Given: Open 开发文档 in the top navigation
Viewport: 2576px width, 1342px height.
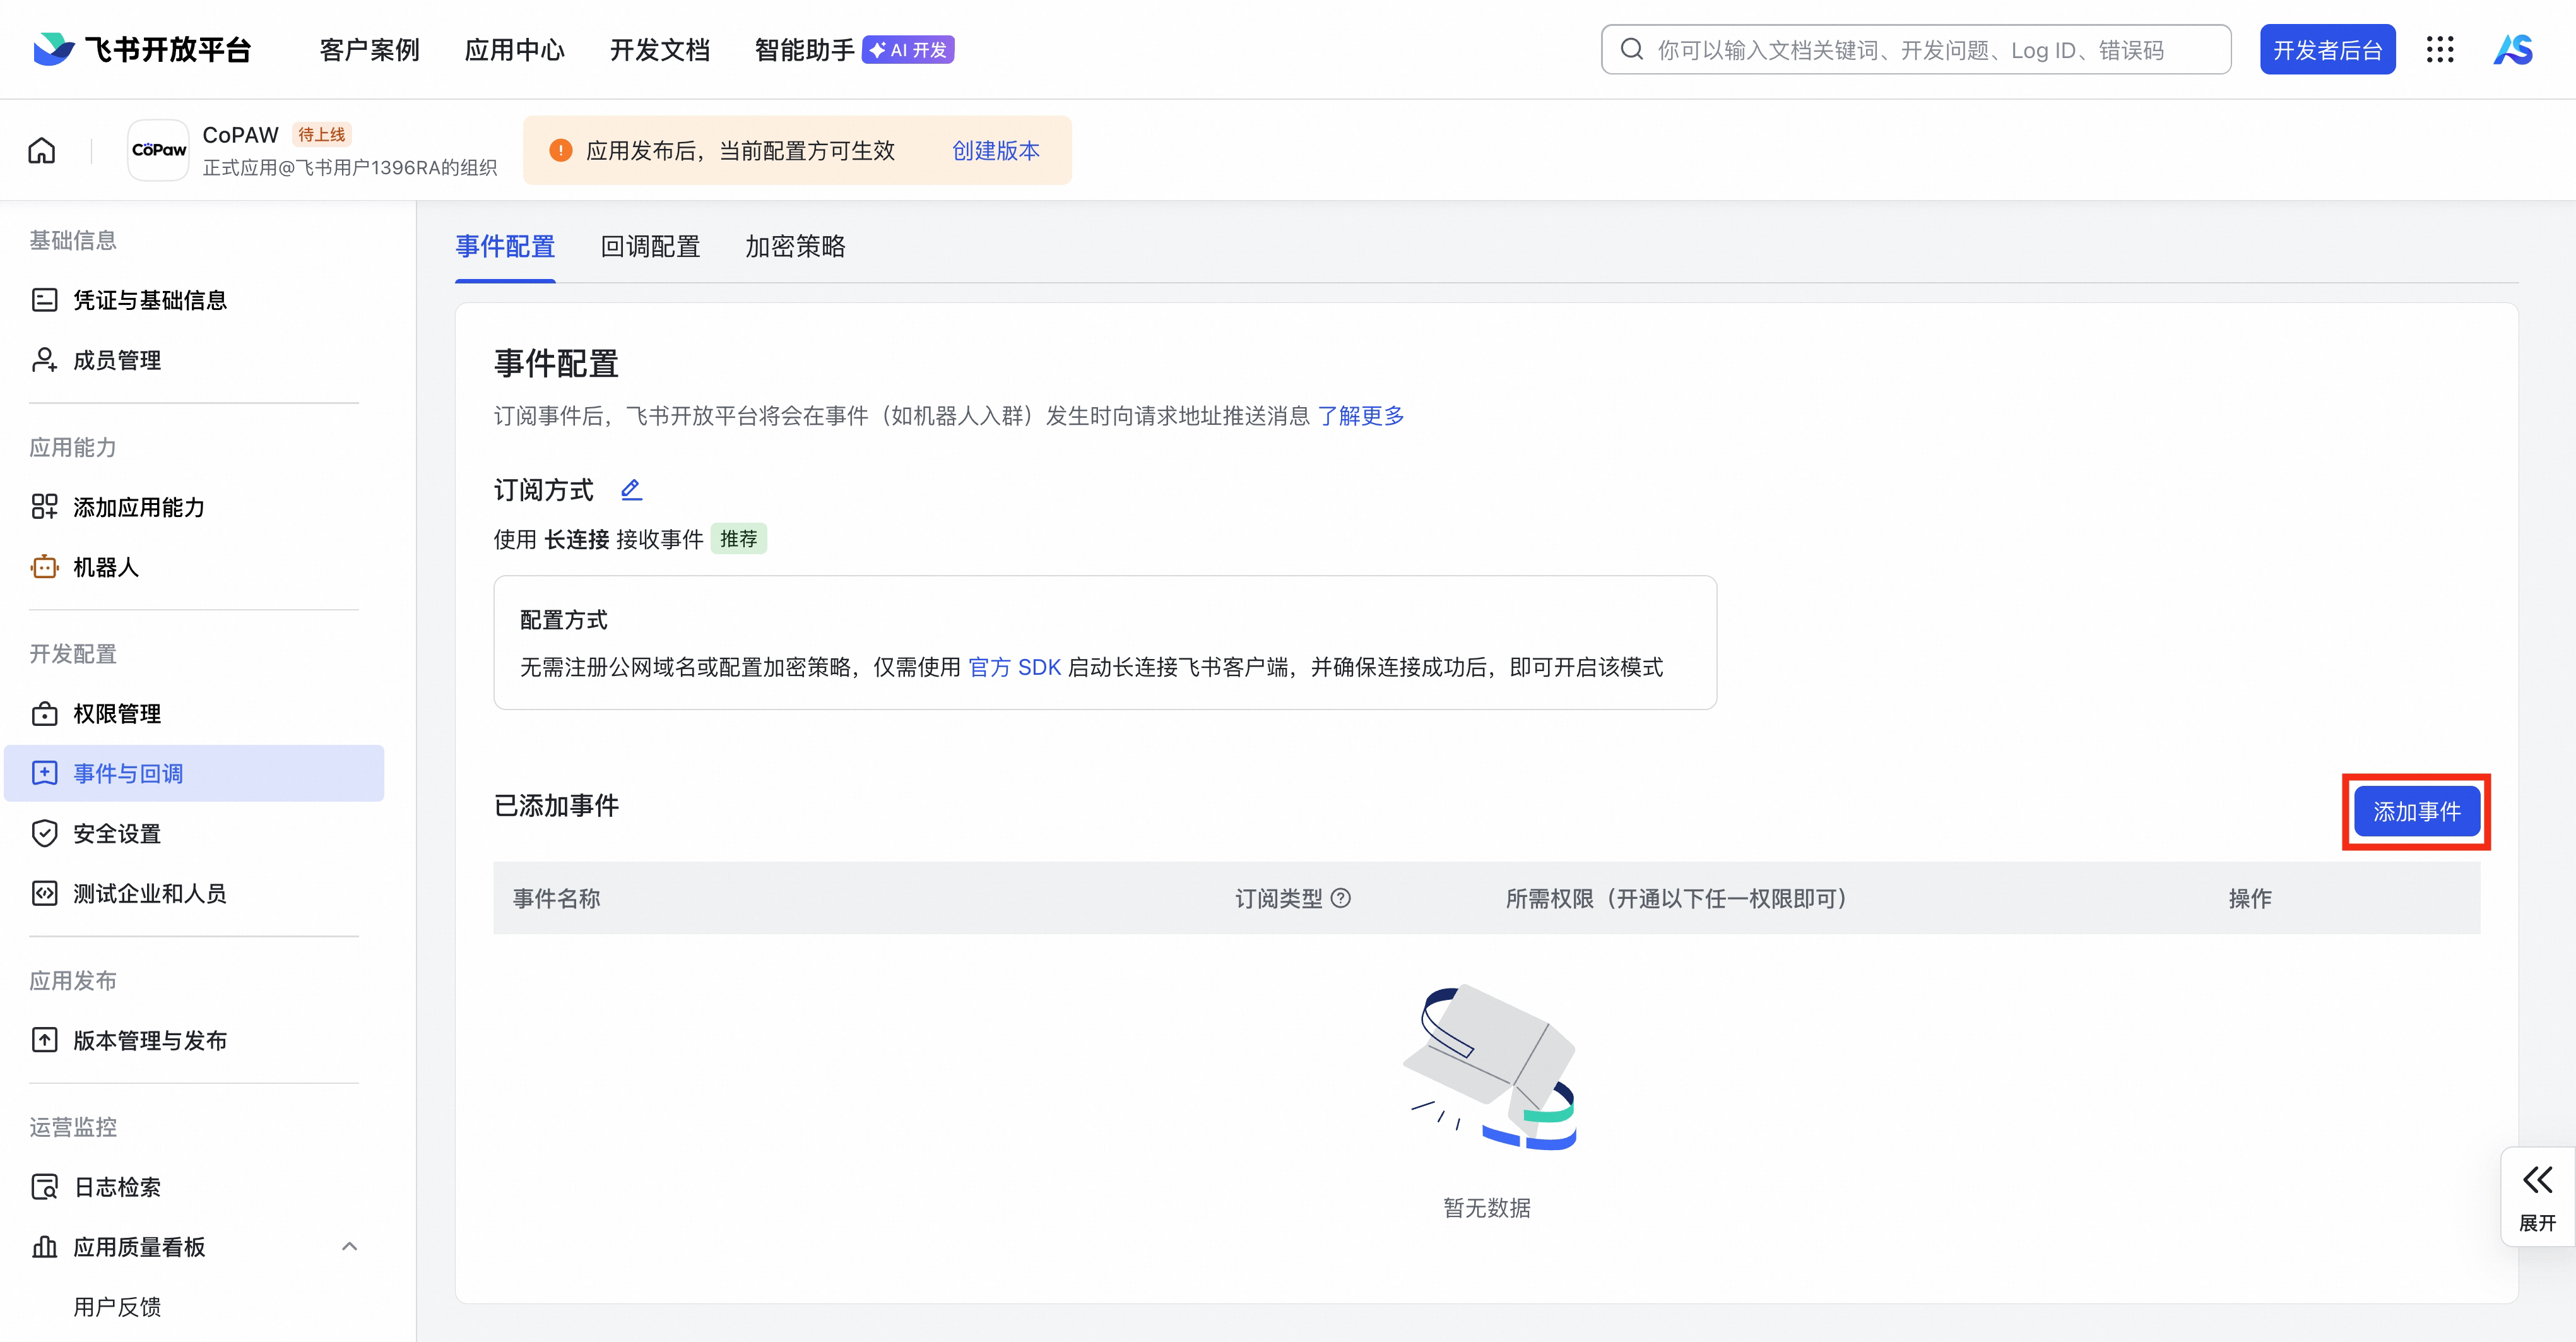Looking at the screenshot, I should pos(660,50).
